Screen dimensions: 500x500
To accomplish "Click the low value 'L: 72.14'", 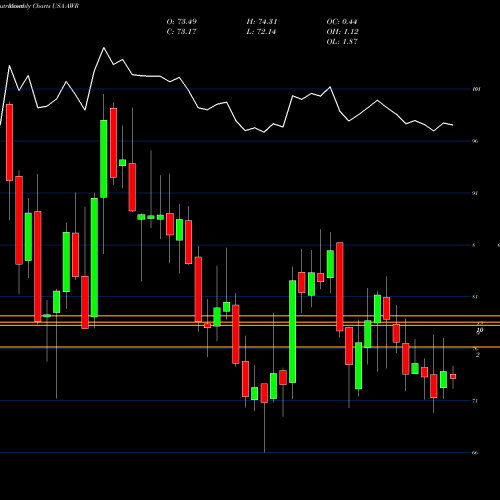I will click(262, 32).
